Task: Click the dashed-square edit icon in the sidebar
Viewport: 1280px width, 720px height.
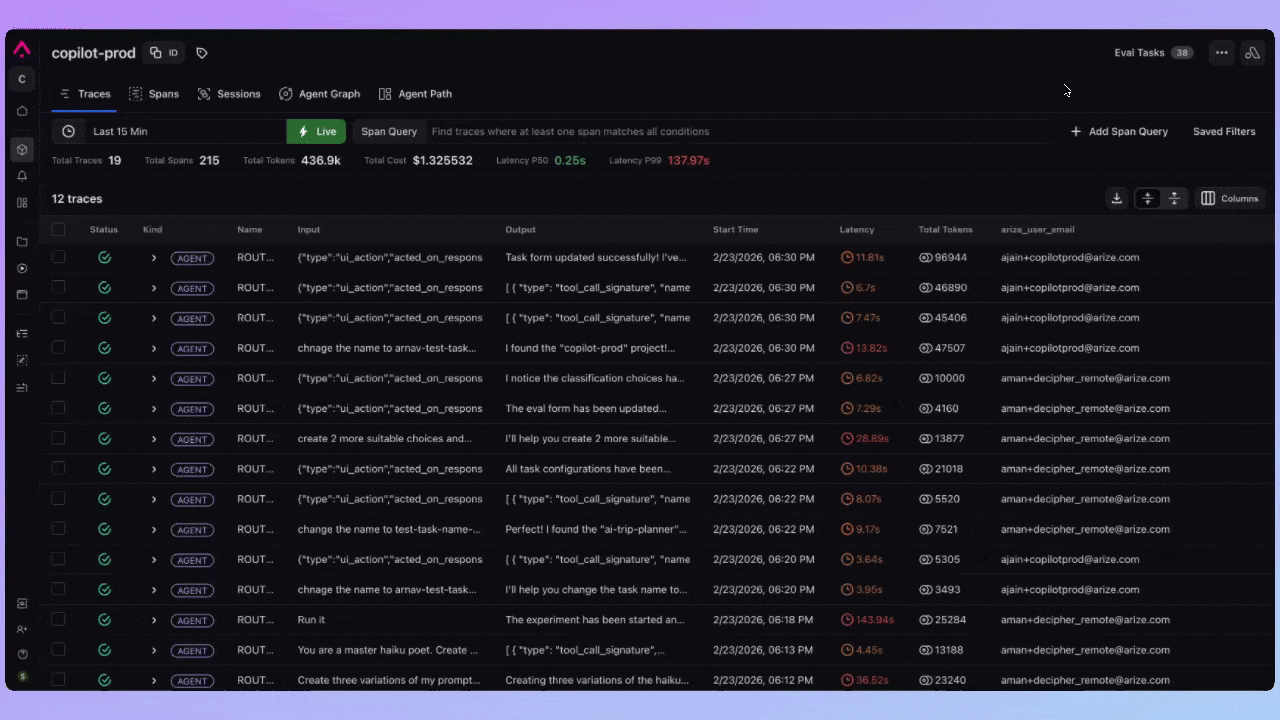Action: (x=22, y=360)
